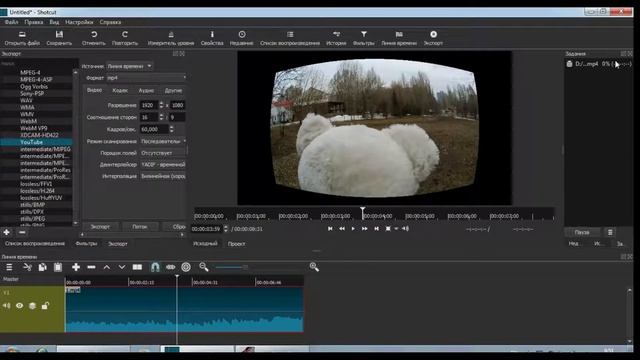Open the Недавние recent files panel
Image resolution: width=640 pixels, height=360 pixels.
point(242,38)
